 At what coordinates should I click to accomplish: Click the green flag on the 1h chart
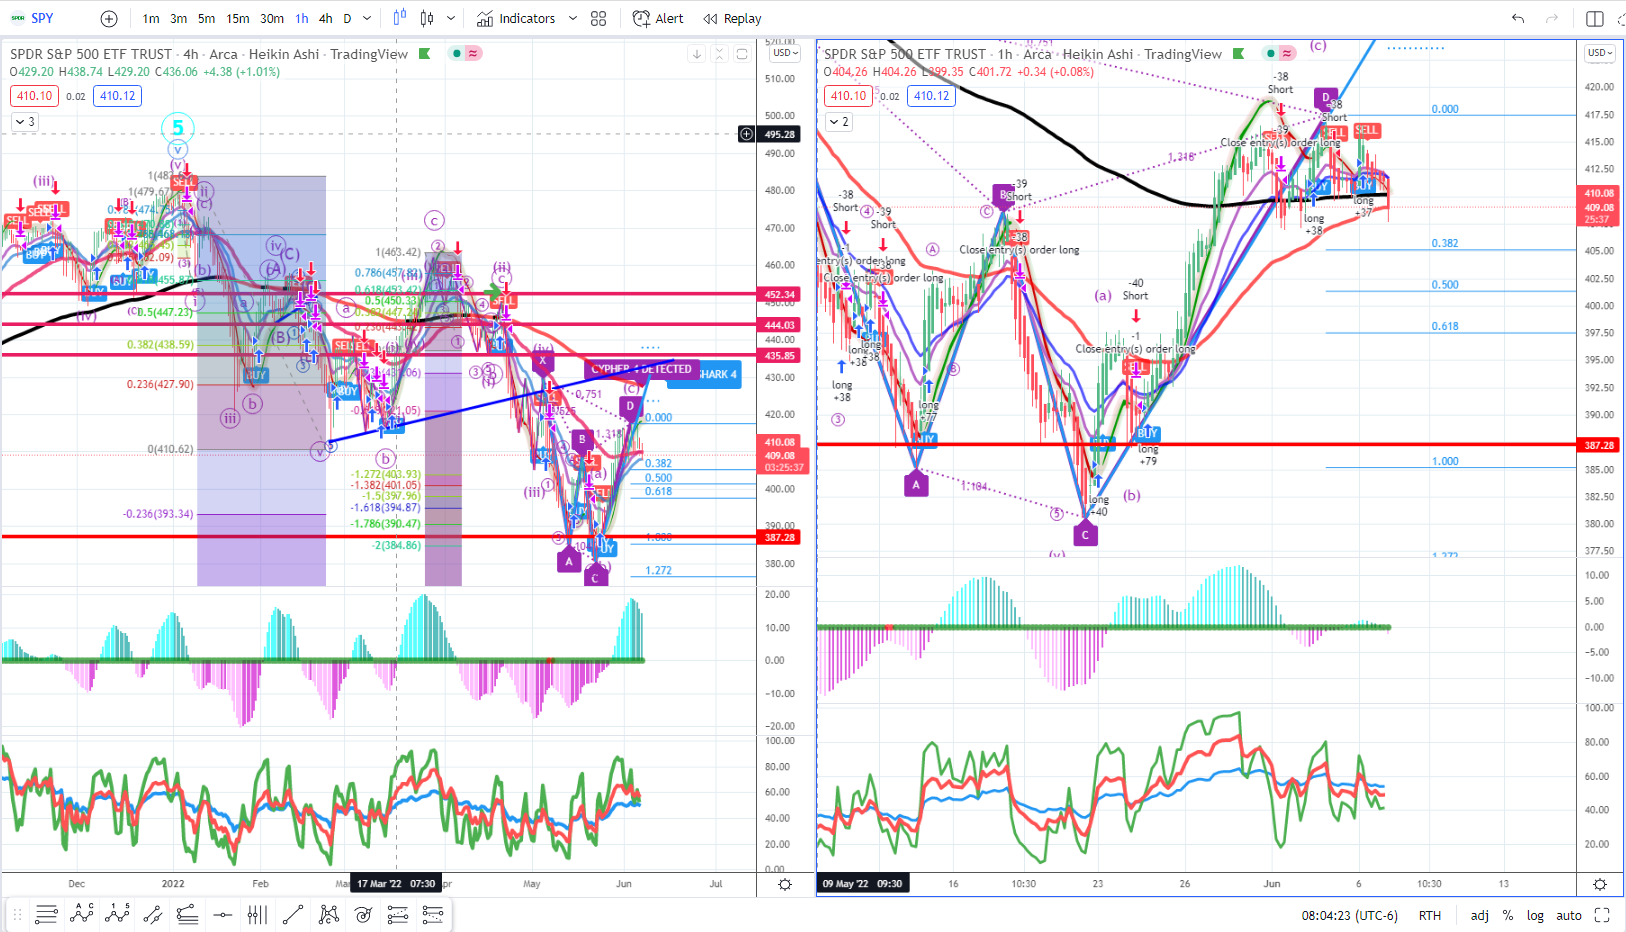[1239, 54]
